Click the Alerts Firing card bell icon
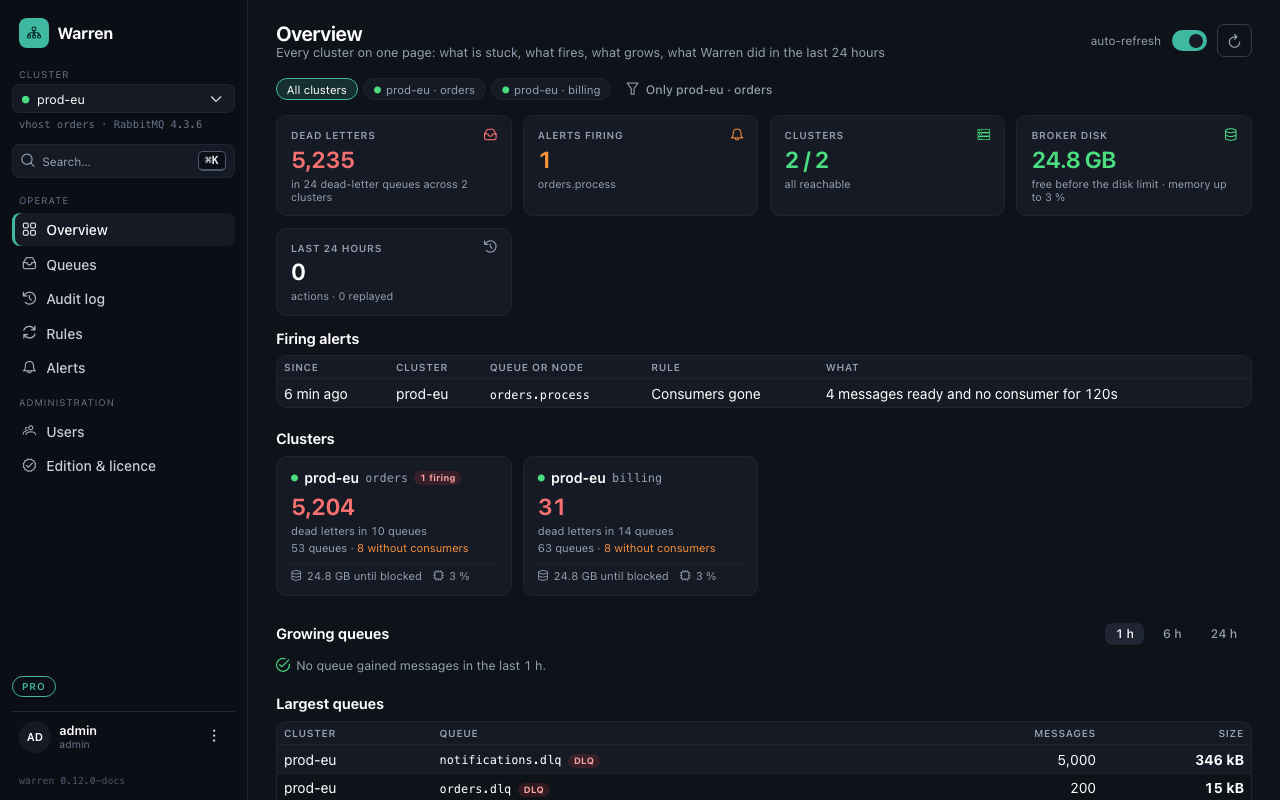 (737, 134)
